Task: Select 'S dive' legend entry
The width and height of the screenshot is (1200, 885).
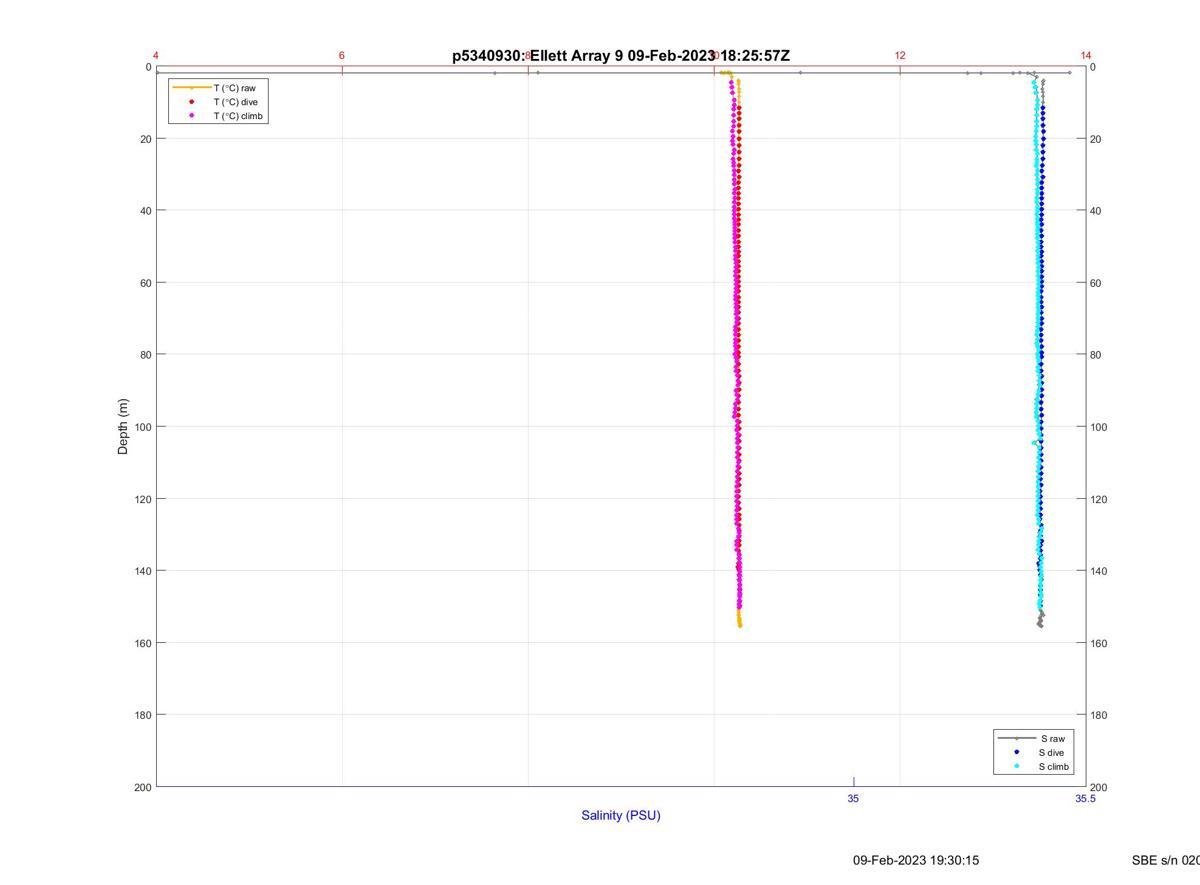Action: (x=1051, y=752)
